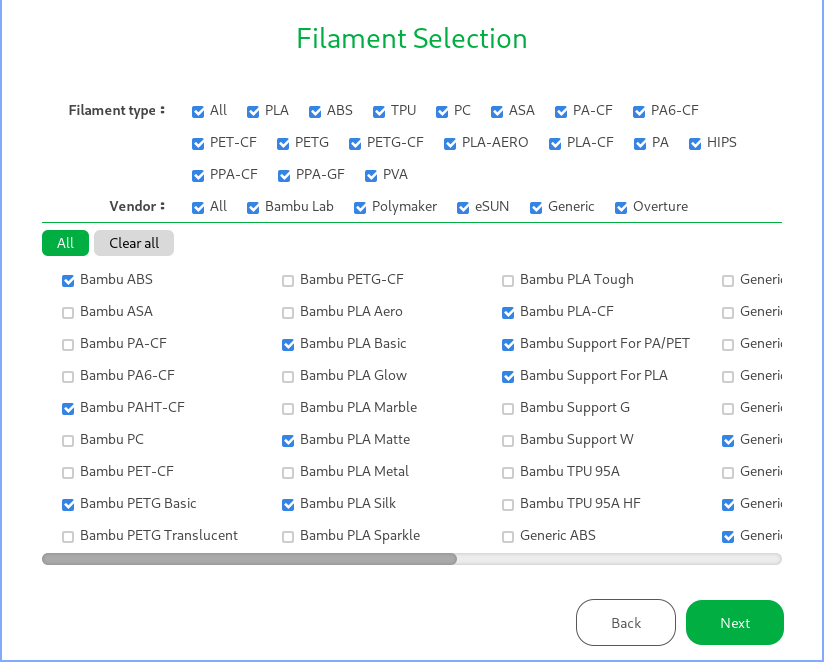Screen dimensions: 824x662
Task: Select Bambu Support G filament
Action: [508, 408]
